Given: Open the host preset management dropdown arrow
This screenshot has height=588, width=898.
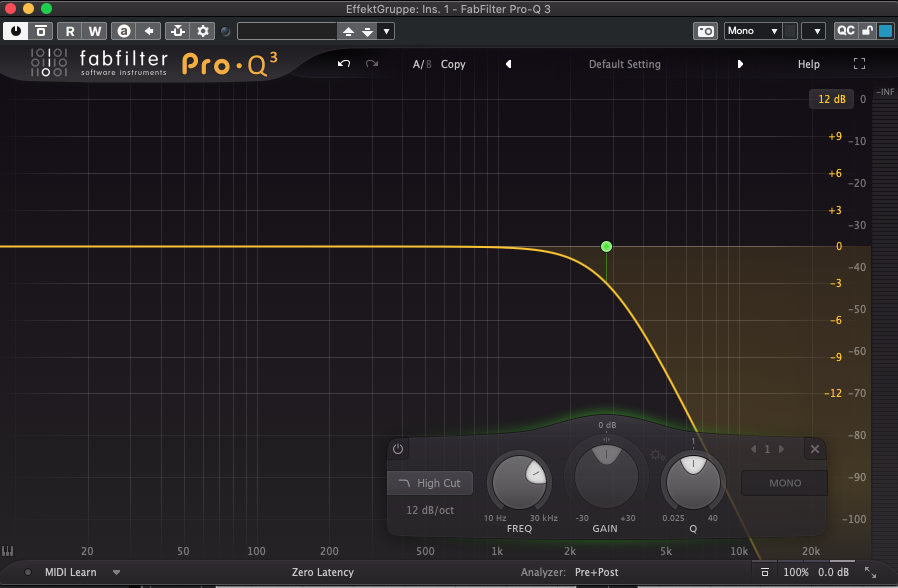Looking at the screenshot, I should [387, 31].
